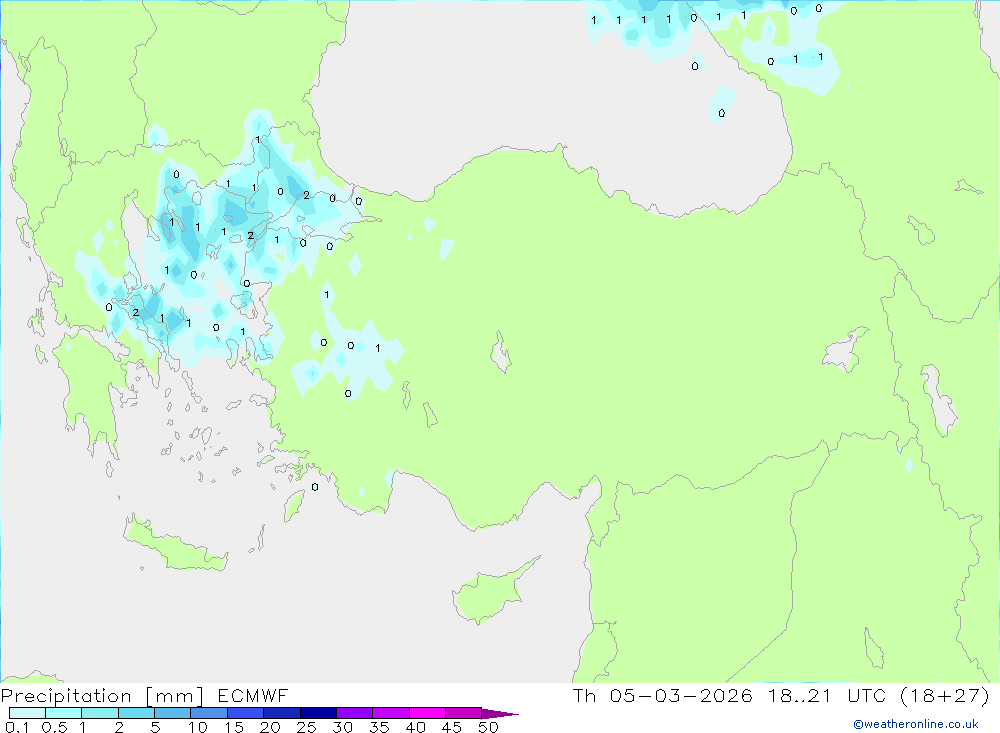Click the 'Precipitation [mm]' title text
Viewport: 1000px width, 733px height.
(102, 696)
